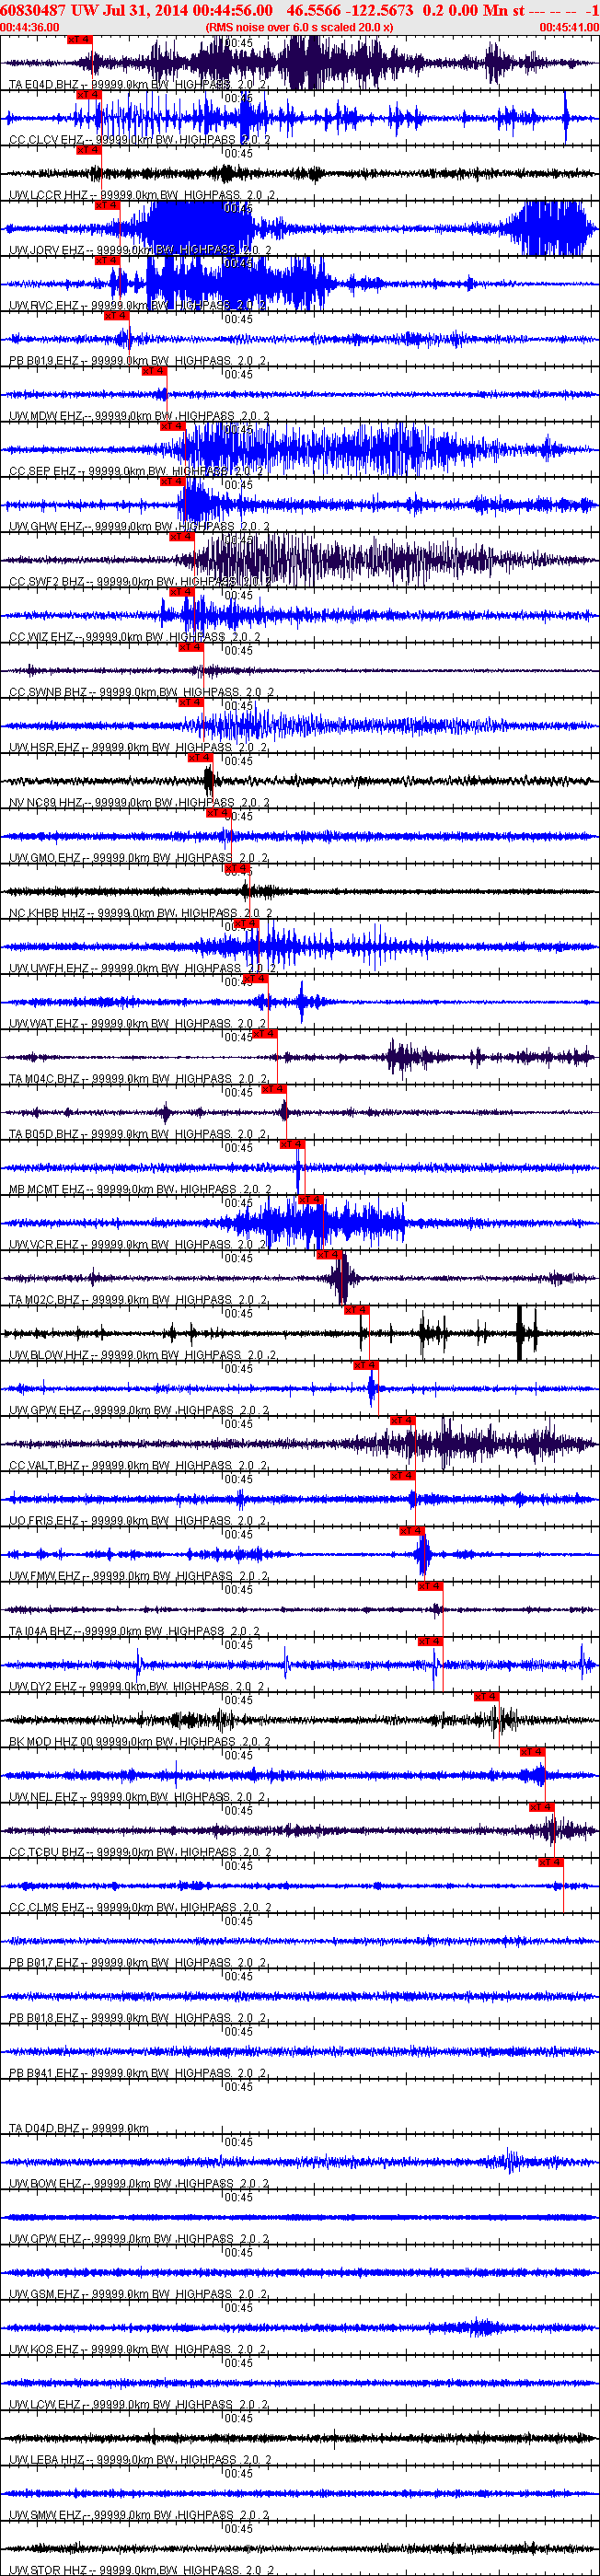The height and width of the screenshot is (2576, 600).
Task: Select the TA D04D BHZ station label
Action: (x=79, y=2128)
